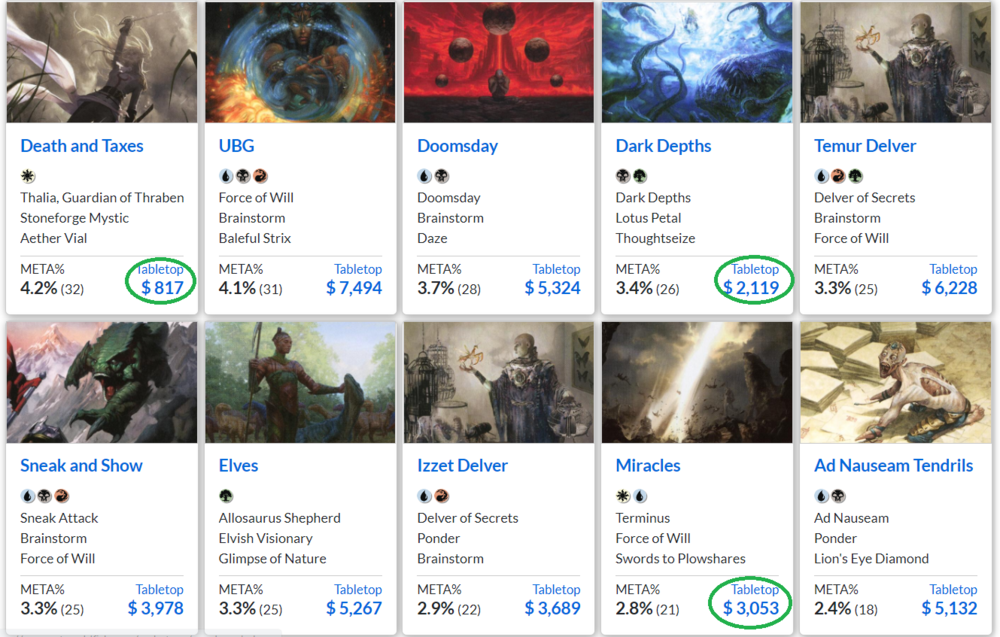Open the Temur Delver archetype link
The width and height of the screenshot is (1000, 637).
pos(865,146)
